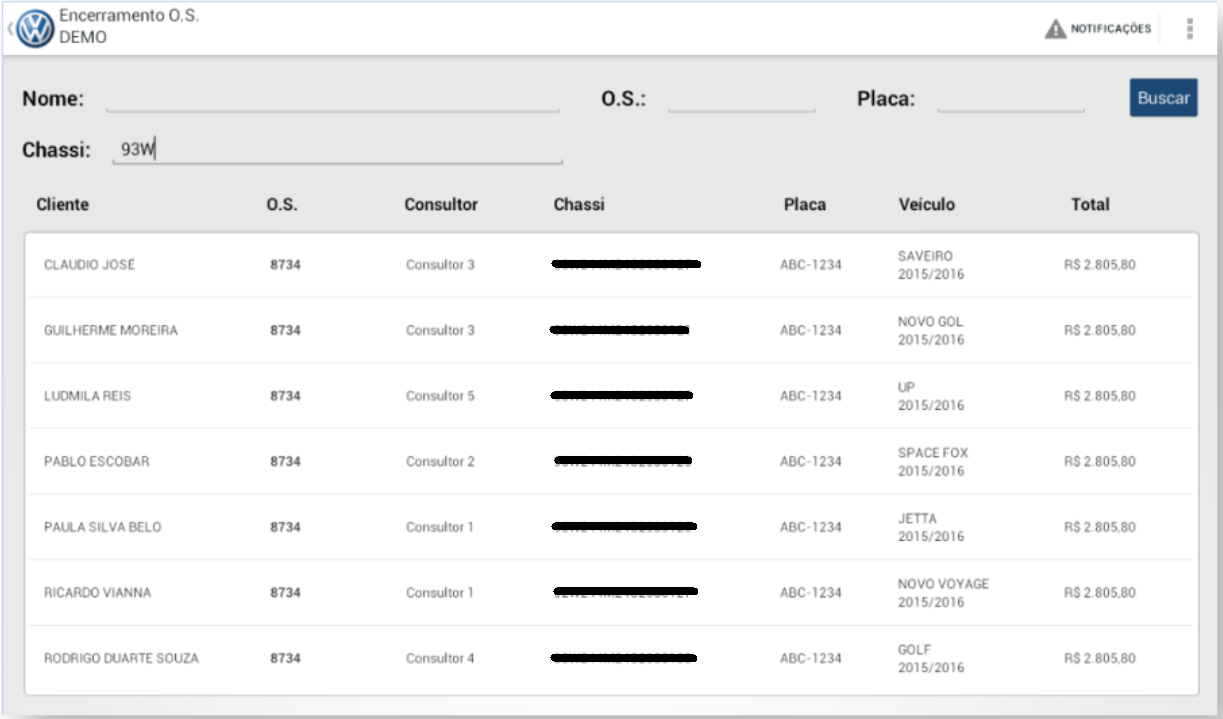Open RODRIGO DUARTE SOUZA's Golf order
Image resolution: width=1223 pixels, height=719 pixels.
pyautogui.click(x=121, y=658)
